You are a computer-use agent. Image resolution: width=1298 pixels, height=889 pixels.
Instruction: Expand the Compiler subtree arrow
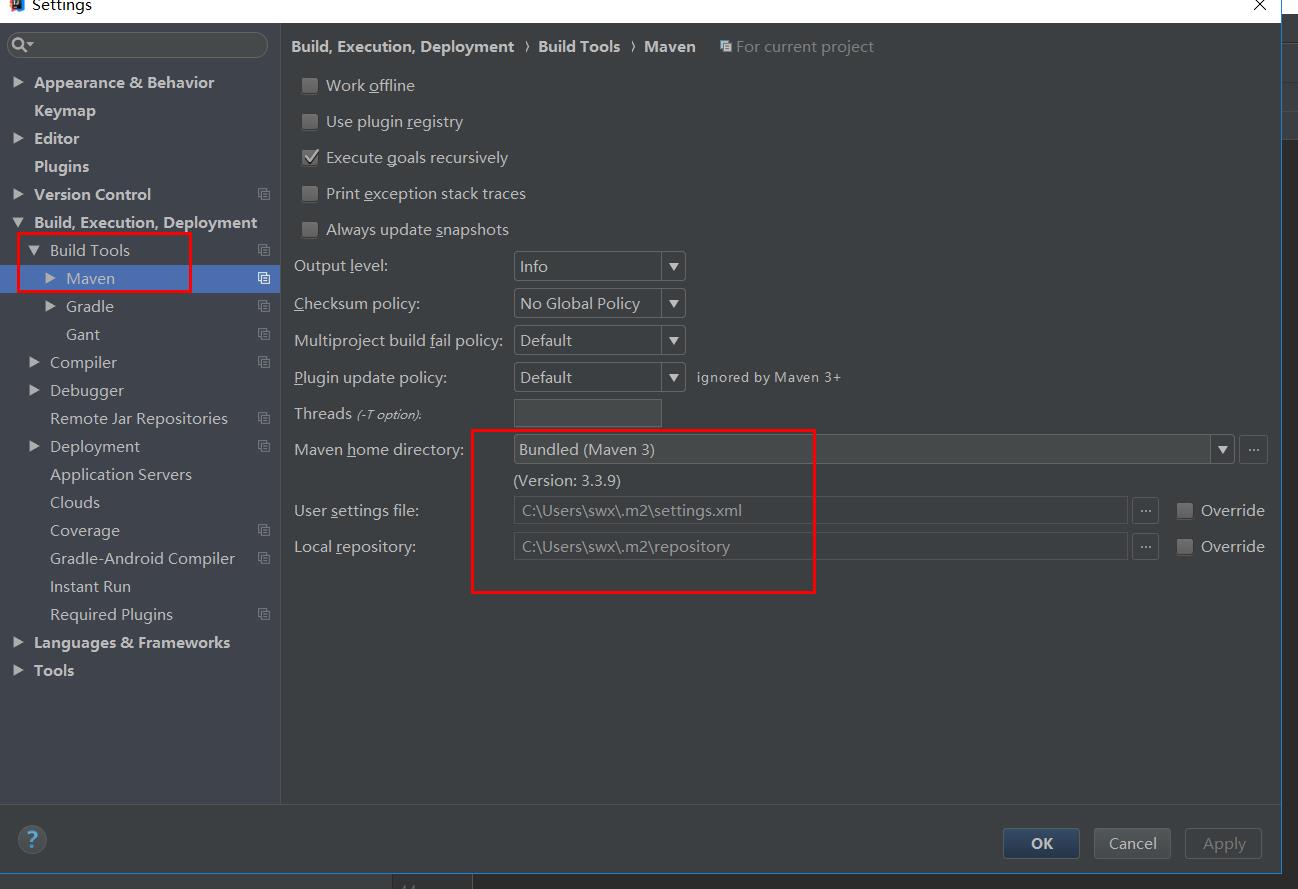click(x=34, y=362)
